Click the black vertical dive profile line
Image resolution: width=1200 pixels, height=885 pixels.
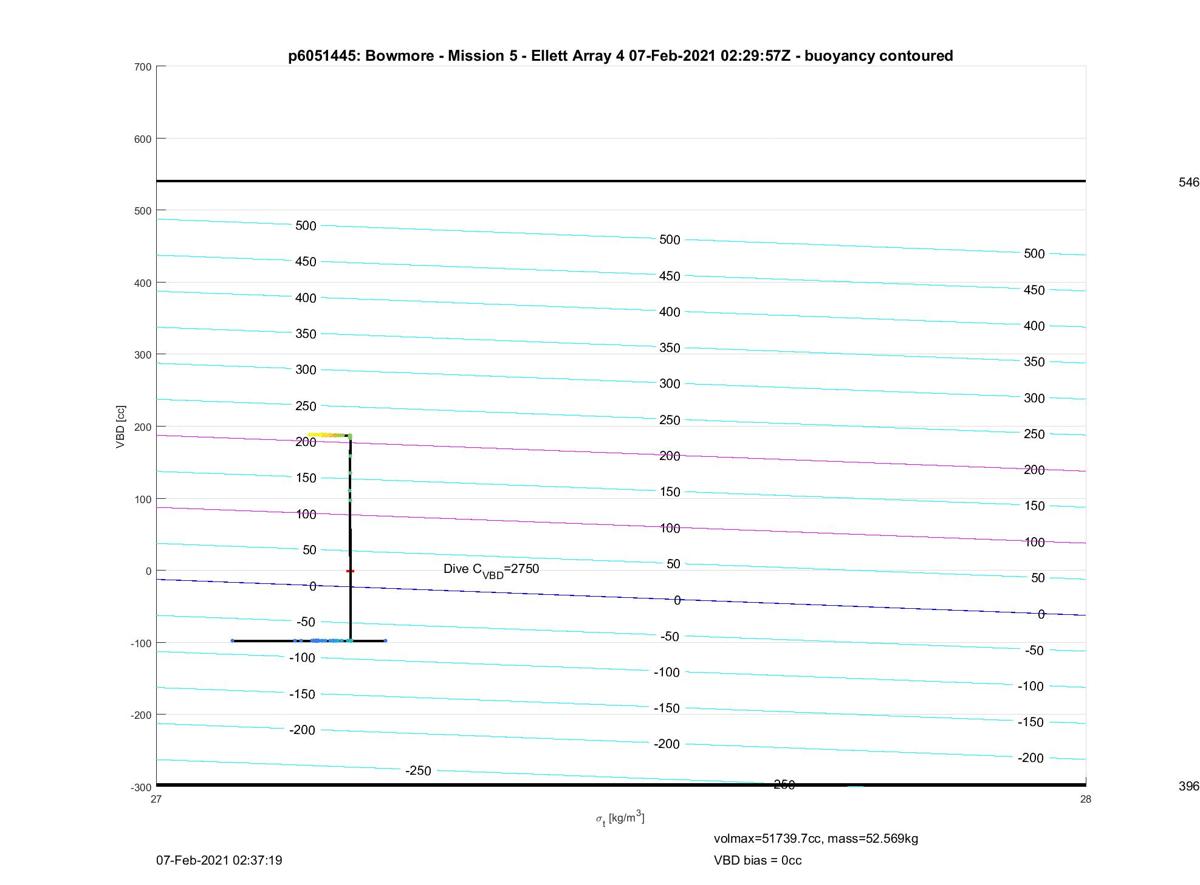(350, 540)
